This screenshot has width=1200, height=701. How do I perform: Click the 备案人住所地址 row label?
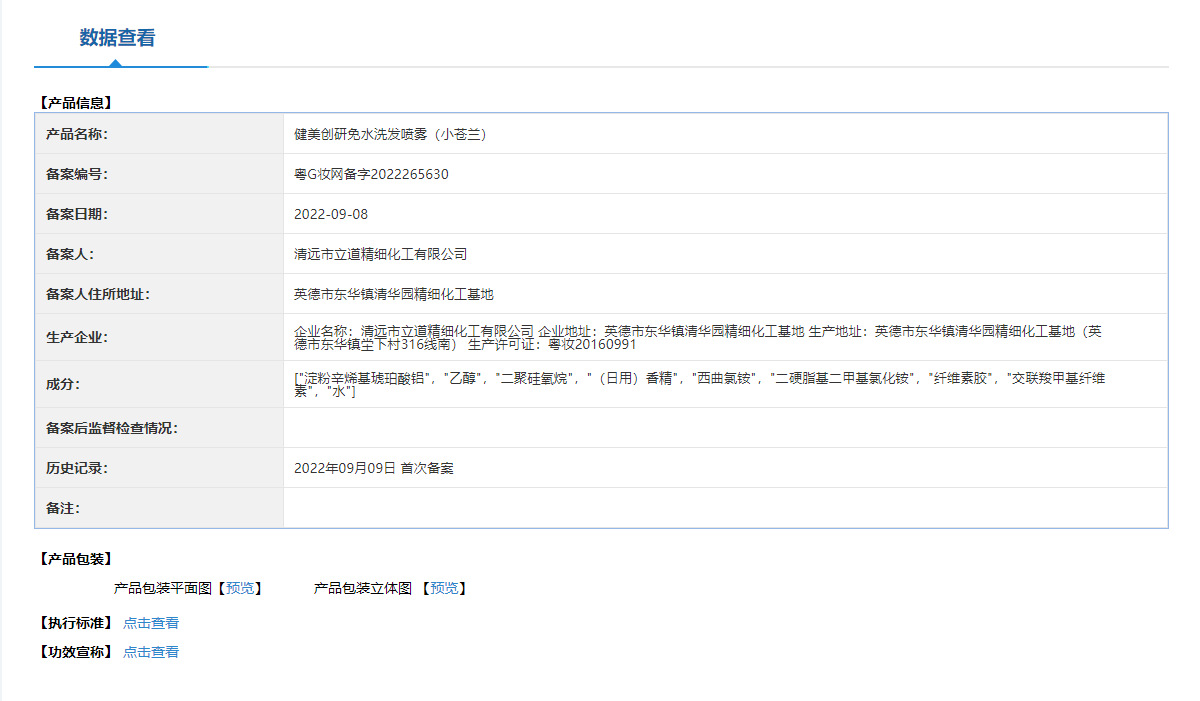98,294
